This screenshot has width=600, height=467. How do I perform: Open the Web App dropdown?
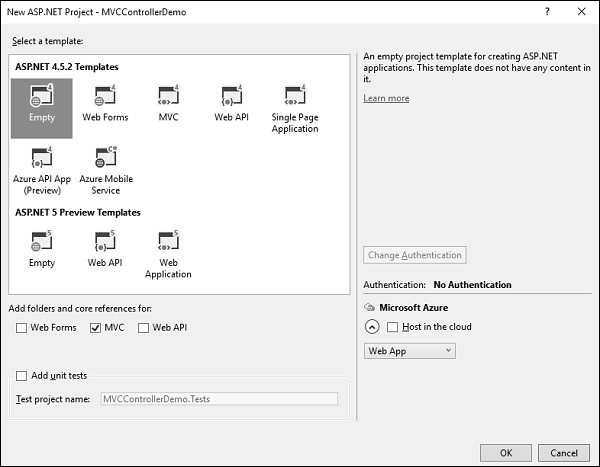point(410,351)
